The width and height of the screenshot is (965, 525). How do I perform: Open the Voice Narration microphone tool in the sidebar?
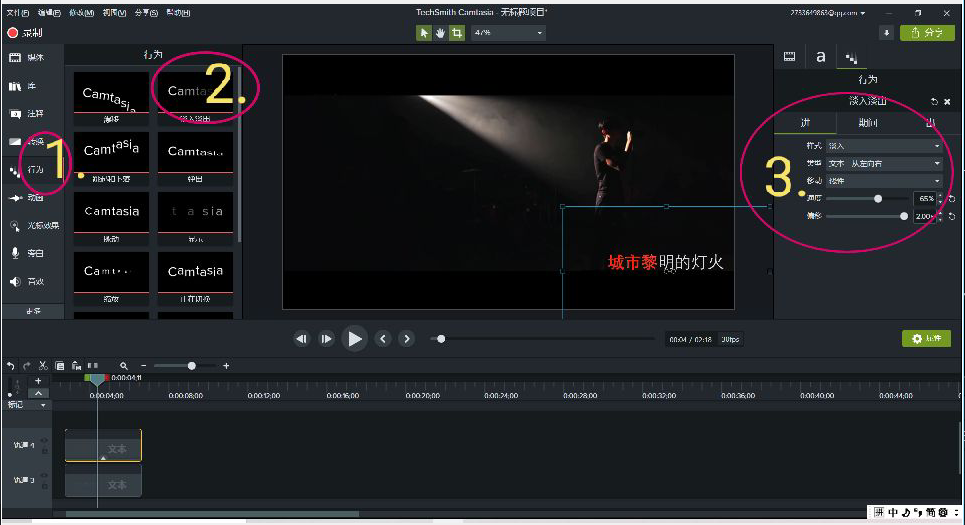click(32, 253)
